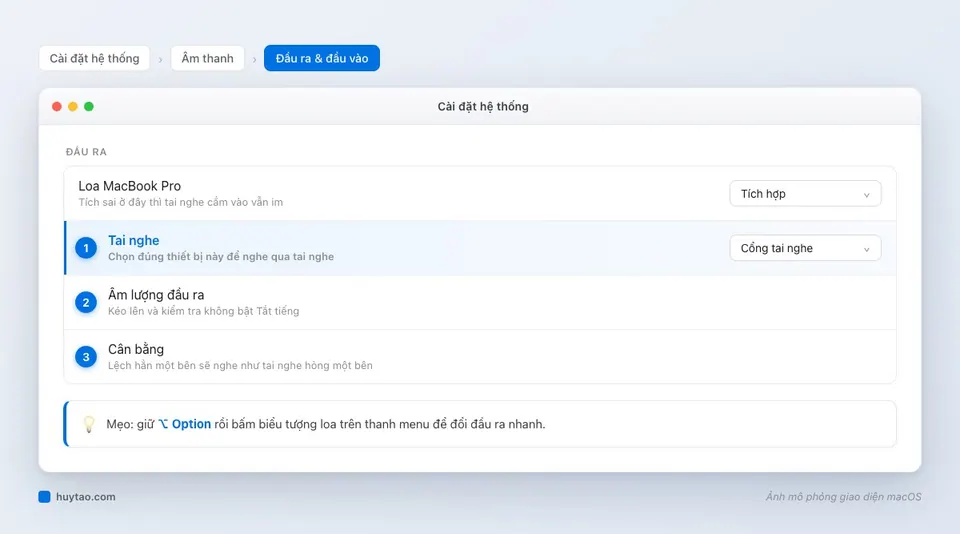This screenshot has height=534, width=960.
Task: Open the Cài đặt hệ thống breadcrumb
Action: (x=94, y=58)
